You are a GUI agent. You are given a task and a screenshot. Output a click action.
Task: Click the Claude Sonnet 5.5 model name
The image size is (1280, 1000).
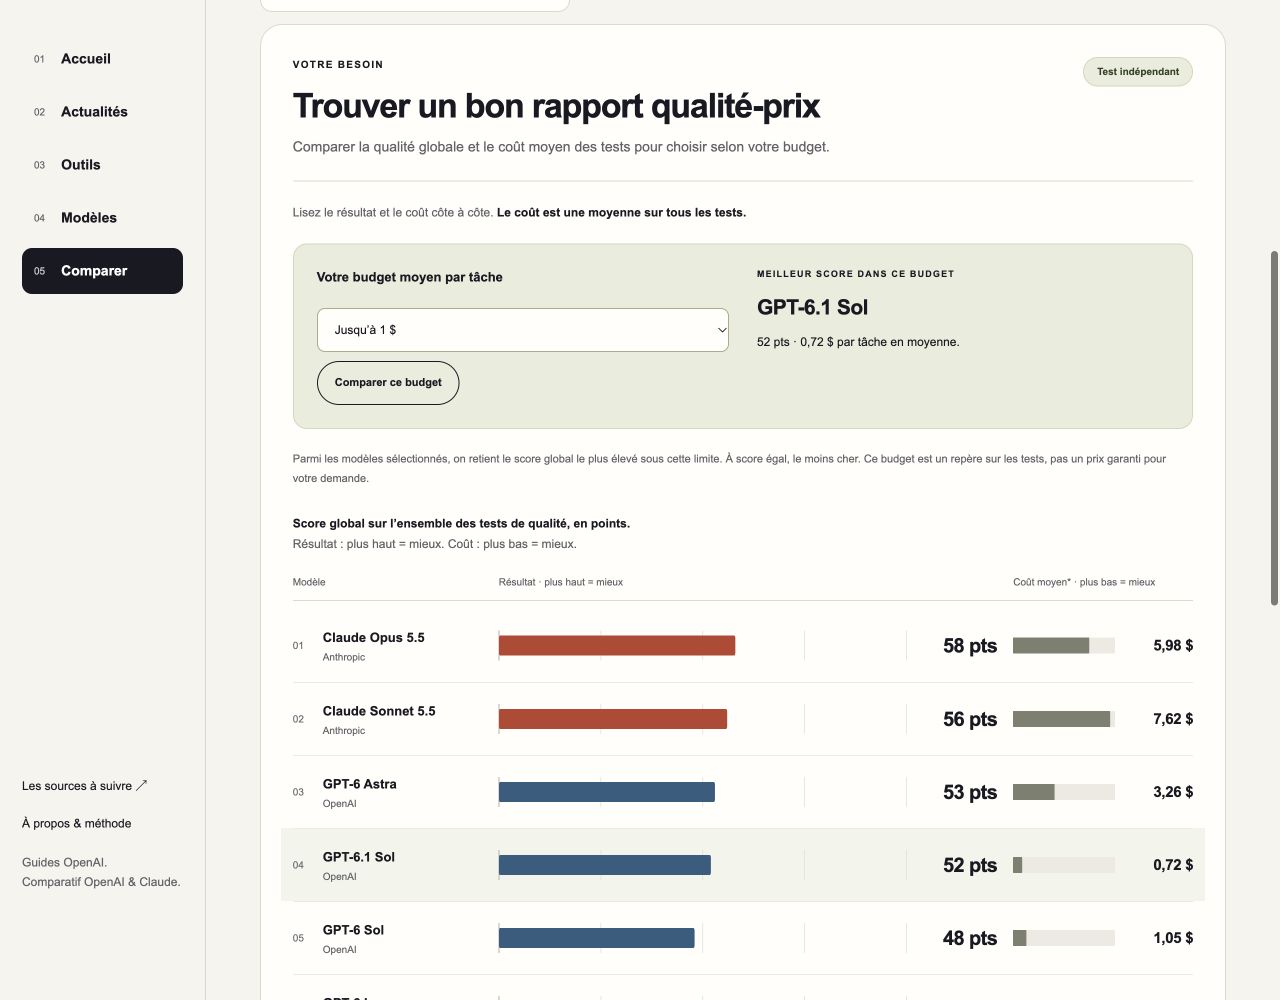coord(379,711)
